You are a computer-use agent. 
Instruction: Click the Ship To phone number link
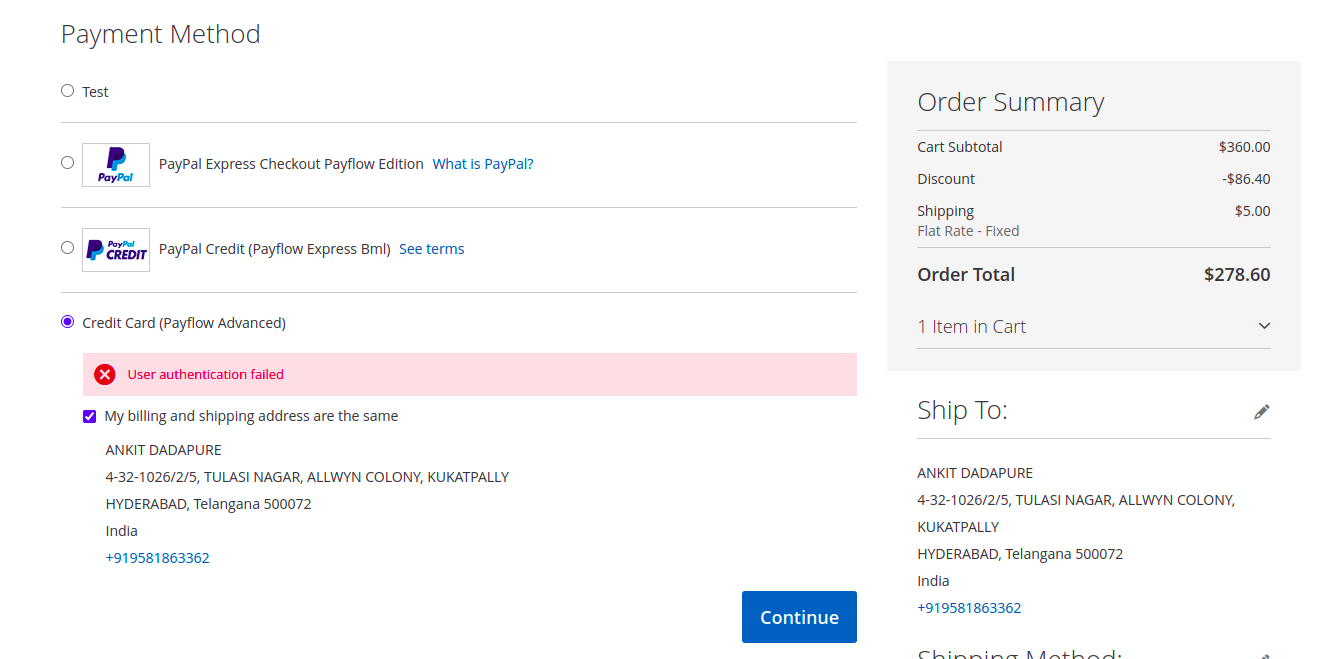click(969, 607)
